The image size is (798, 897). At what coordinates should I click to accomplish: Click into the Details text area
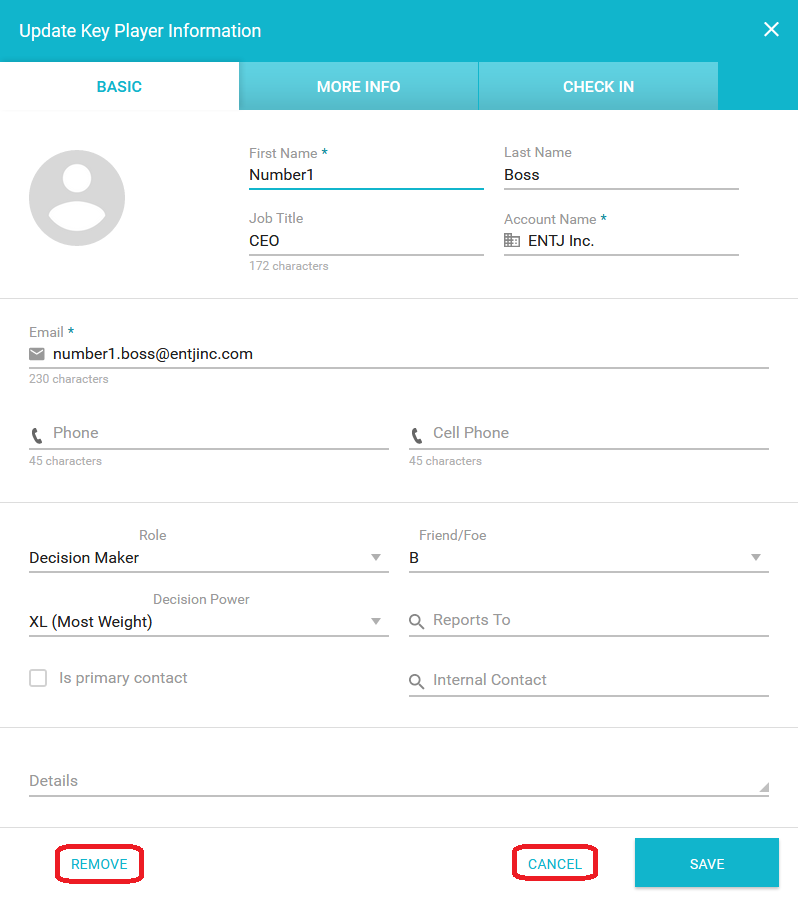click(399, 781)
